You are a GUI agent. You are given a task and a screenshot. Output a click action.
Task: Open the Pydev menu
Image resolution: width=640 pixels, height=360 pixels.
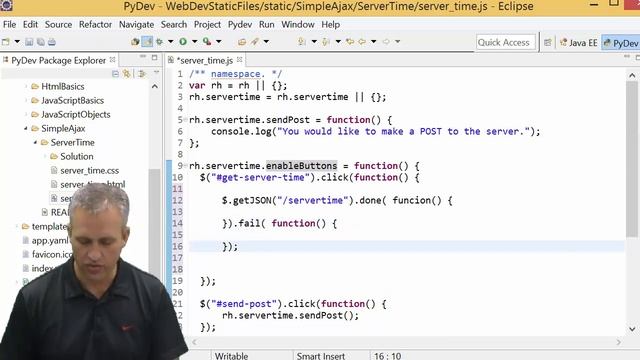[240, 24]
